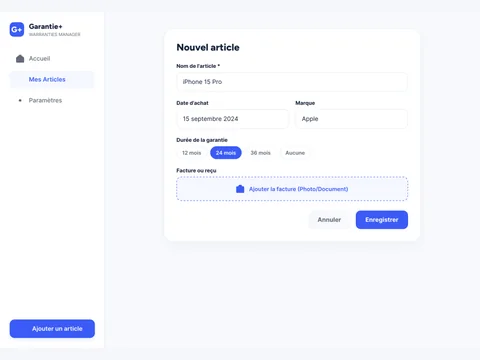Screen dimensions: 480x360
Task: Click the home icon beside Accueil
Action: point(20,59)
